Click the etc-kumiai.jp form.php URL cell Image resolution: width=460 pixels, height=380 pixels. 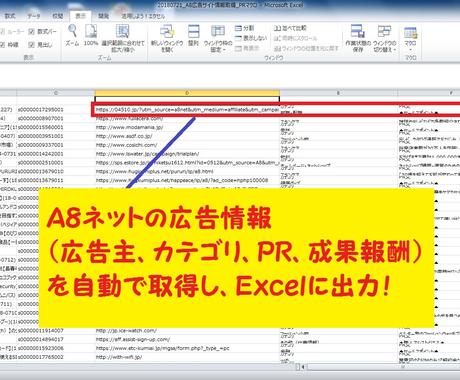pos(187,348)
